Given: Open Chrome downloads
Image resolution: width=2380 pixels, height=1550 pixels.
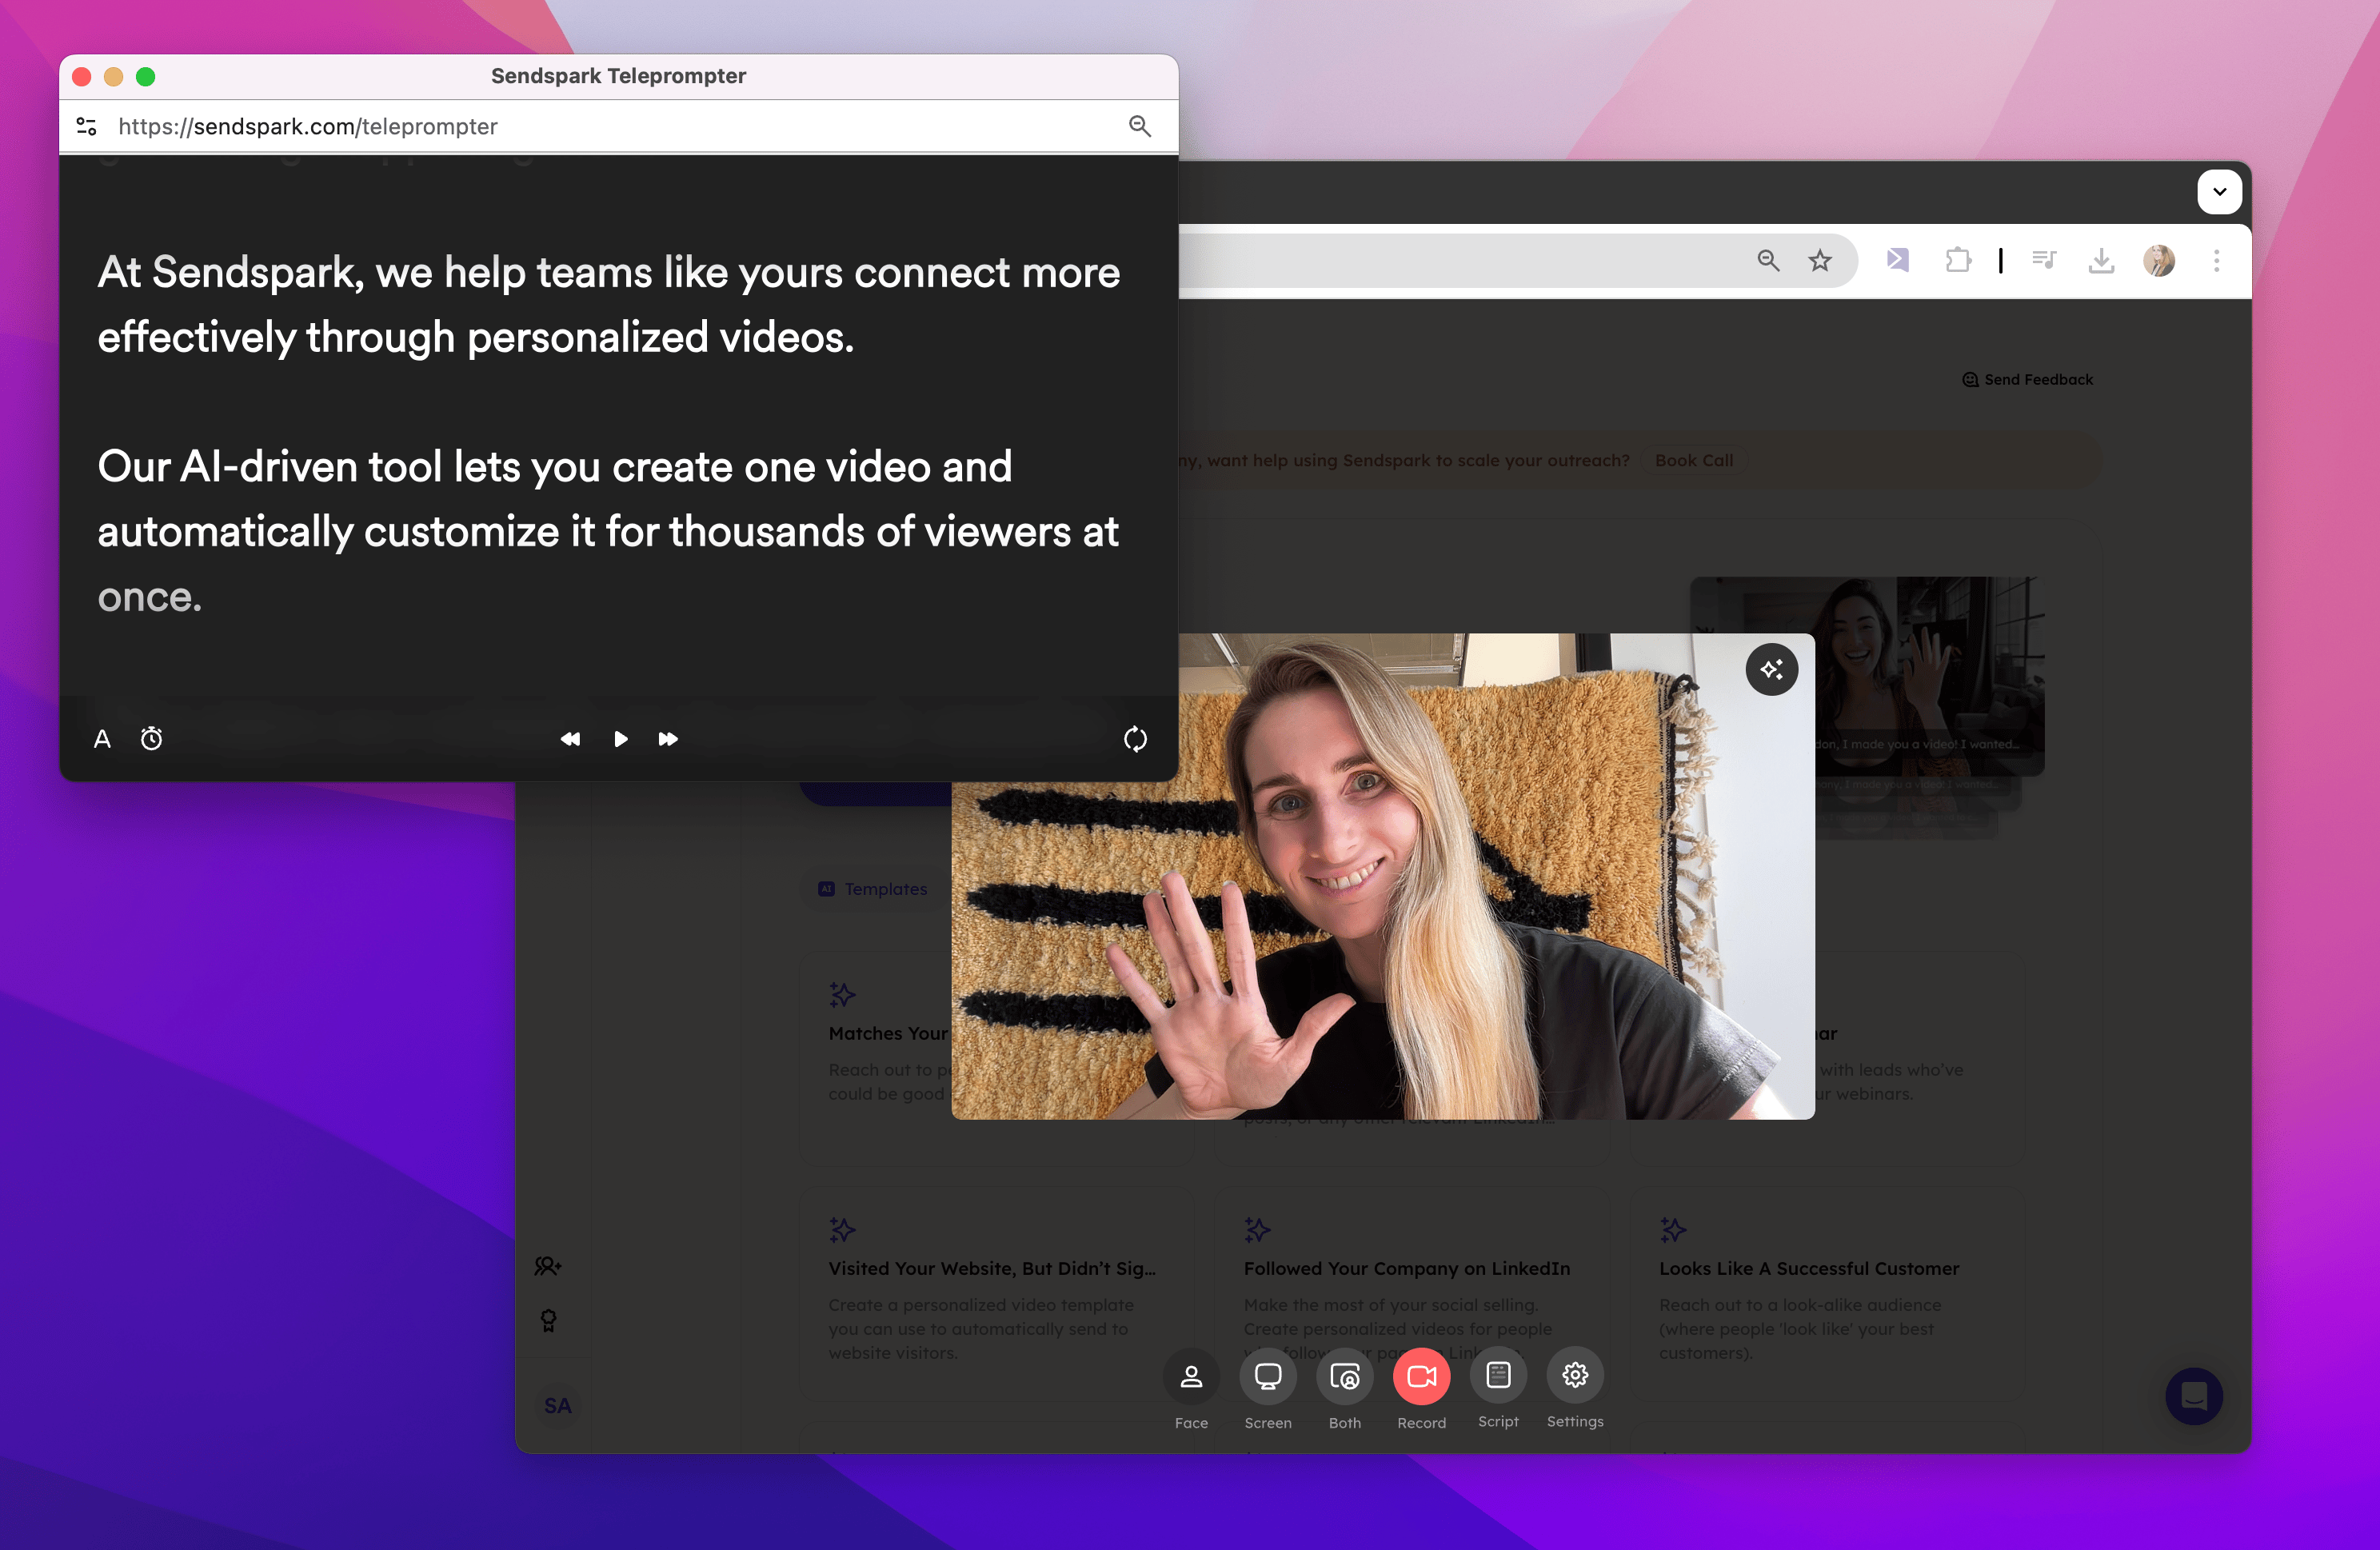Looking at the screenshot, I should [2101, 261].
